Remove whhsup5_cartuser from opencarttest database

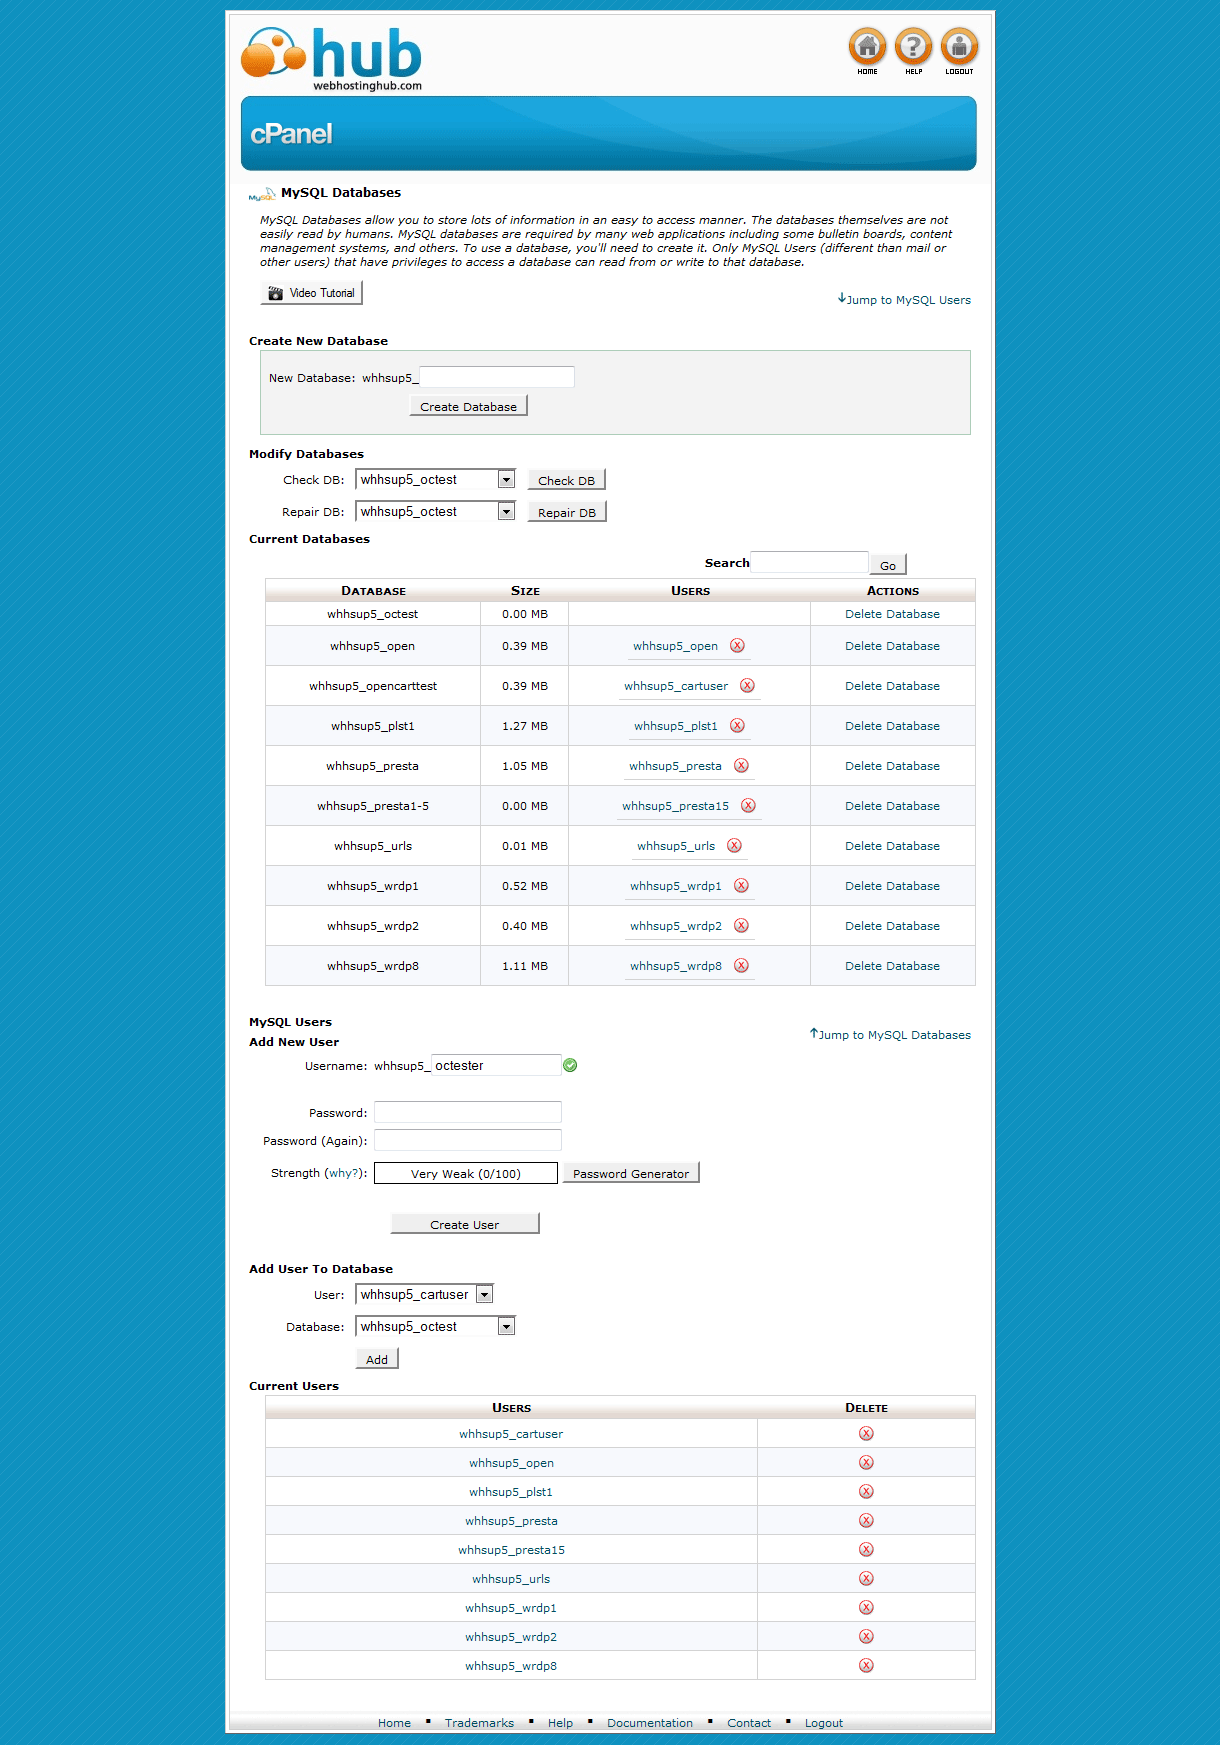(x=747, y=686)
